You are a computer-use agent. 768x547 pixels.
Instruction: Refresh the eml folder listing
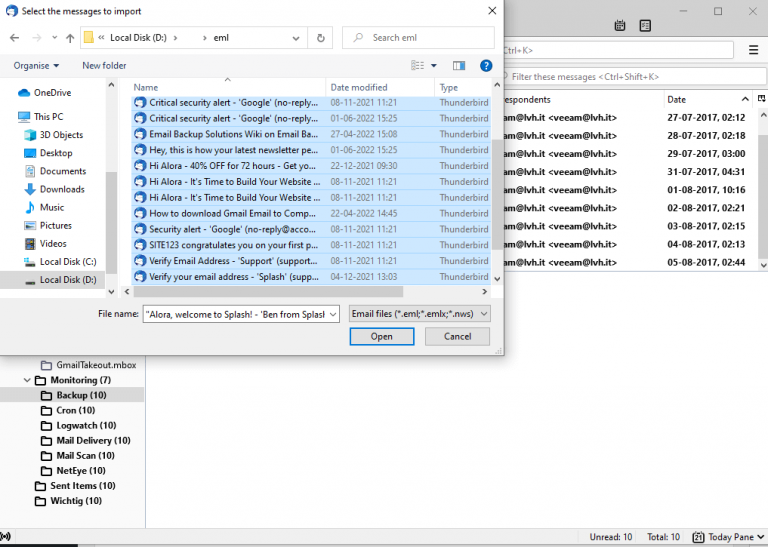[320, 38]
